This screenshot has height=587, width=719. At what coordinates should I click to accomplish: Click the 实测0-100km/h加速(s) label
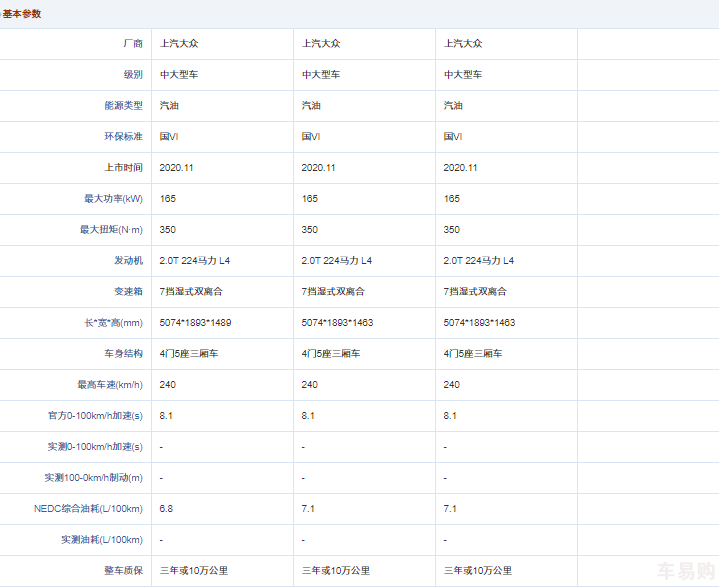[x=95, y=447]
